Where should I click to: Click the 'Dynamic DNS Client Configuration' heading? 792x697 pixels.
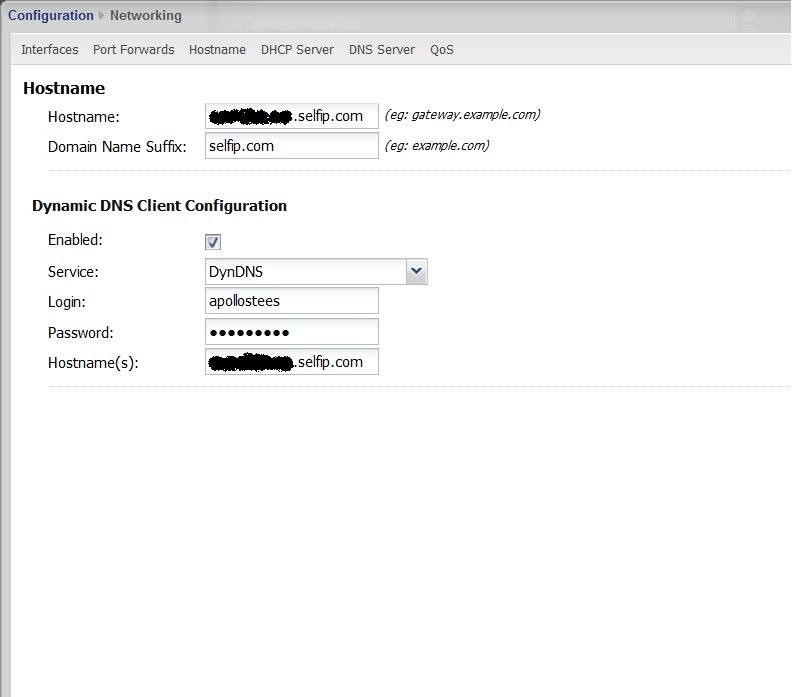[159, 206]
